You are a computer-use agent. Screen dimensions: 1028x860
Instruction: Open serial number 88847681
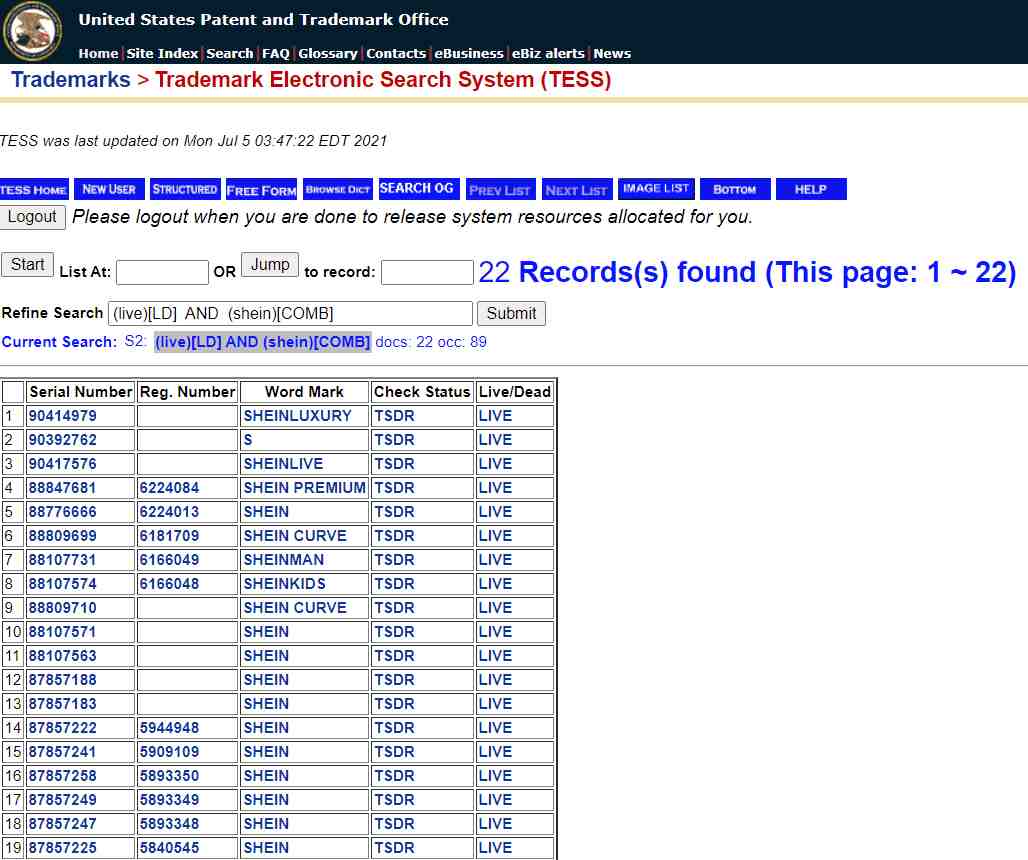click(x=62, y=488)
